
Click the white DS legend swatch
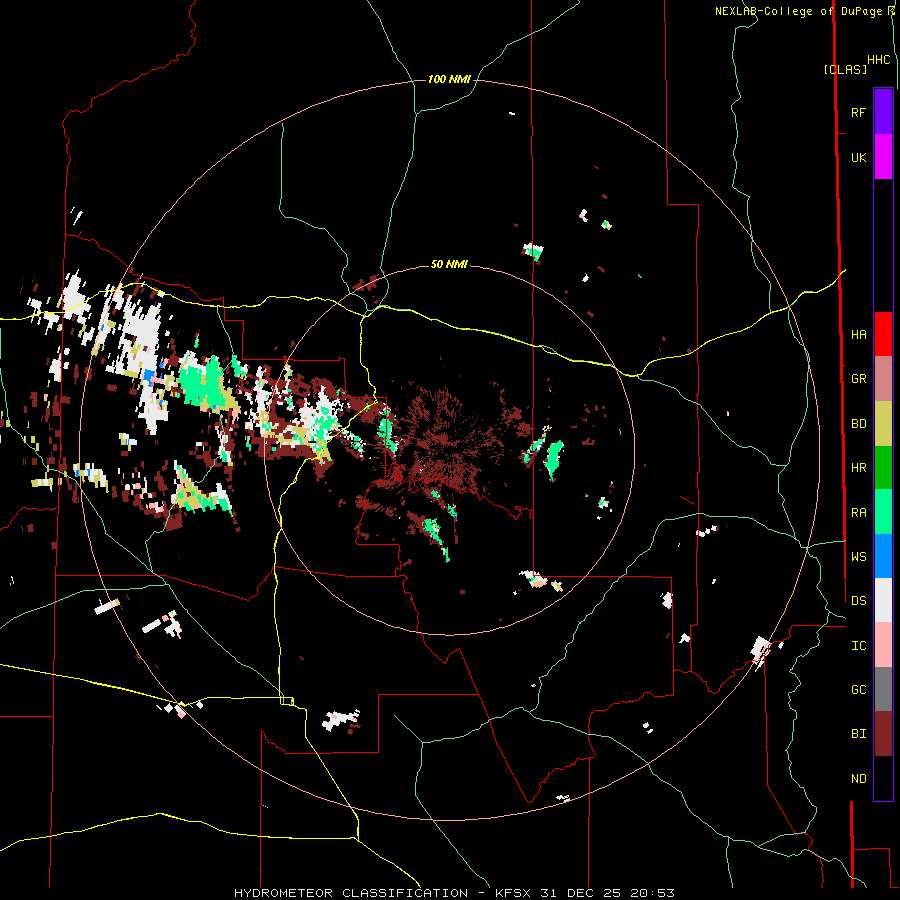(x=883, y=600)
